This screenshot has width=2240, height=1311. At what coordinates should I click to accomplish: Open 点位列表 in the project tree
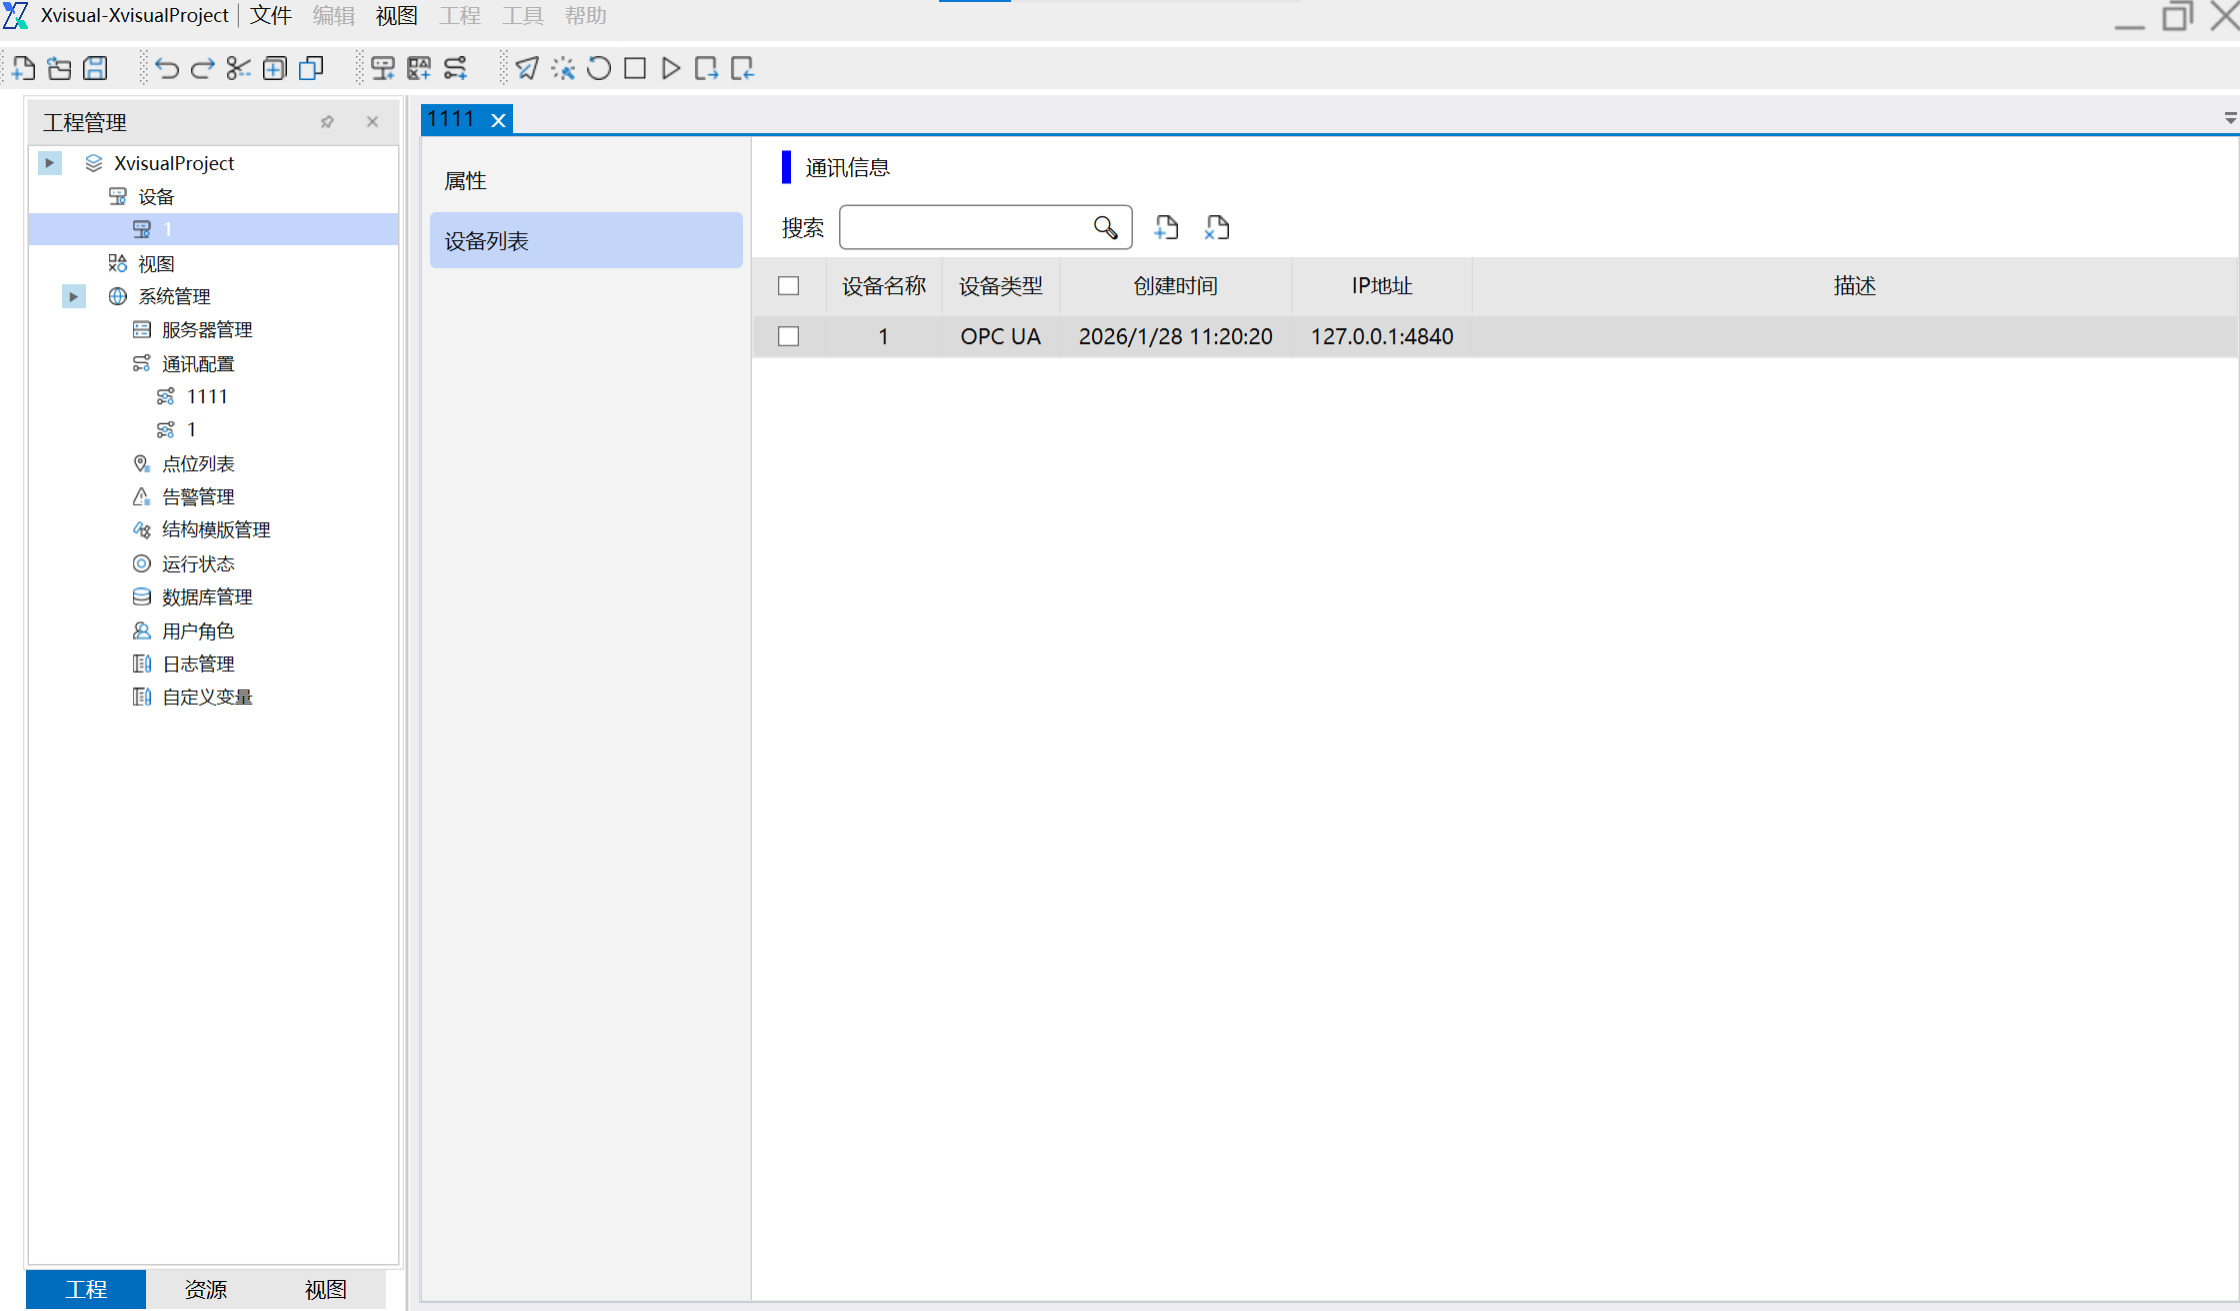(x=198, y=464)
